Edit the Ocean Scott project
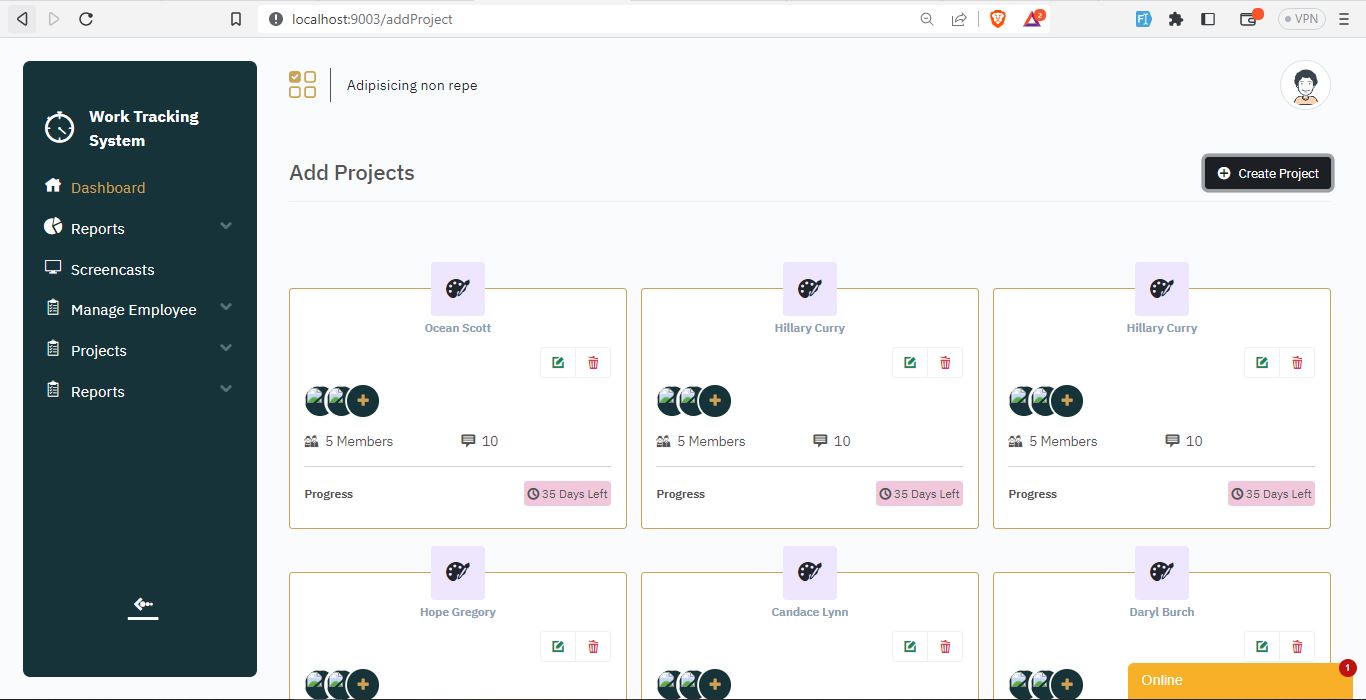 pos(558,362)
